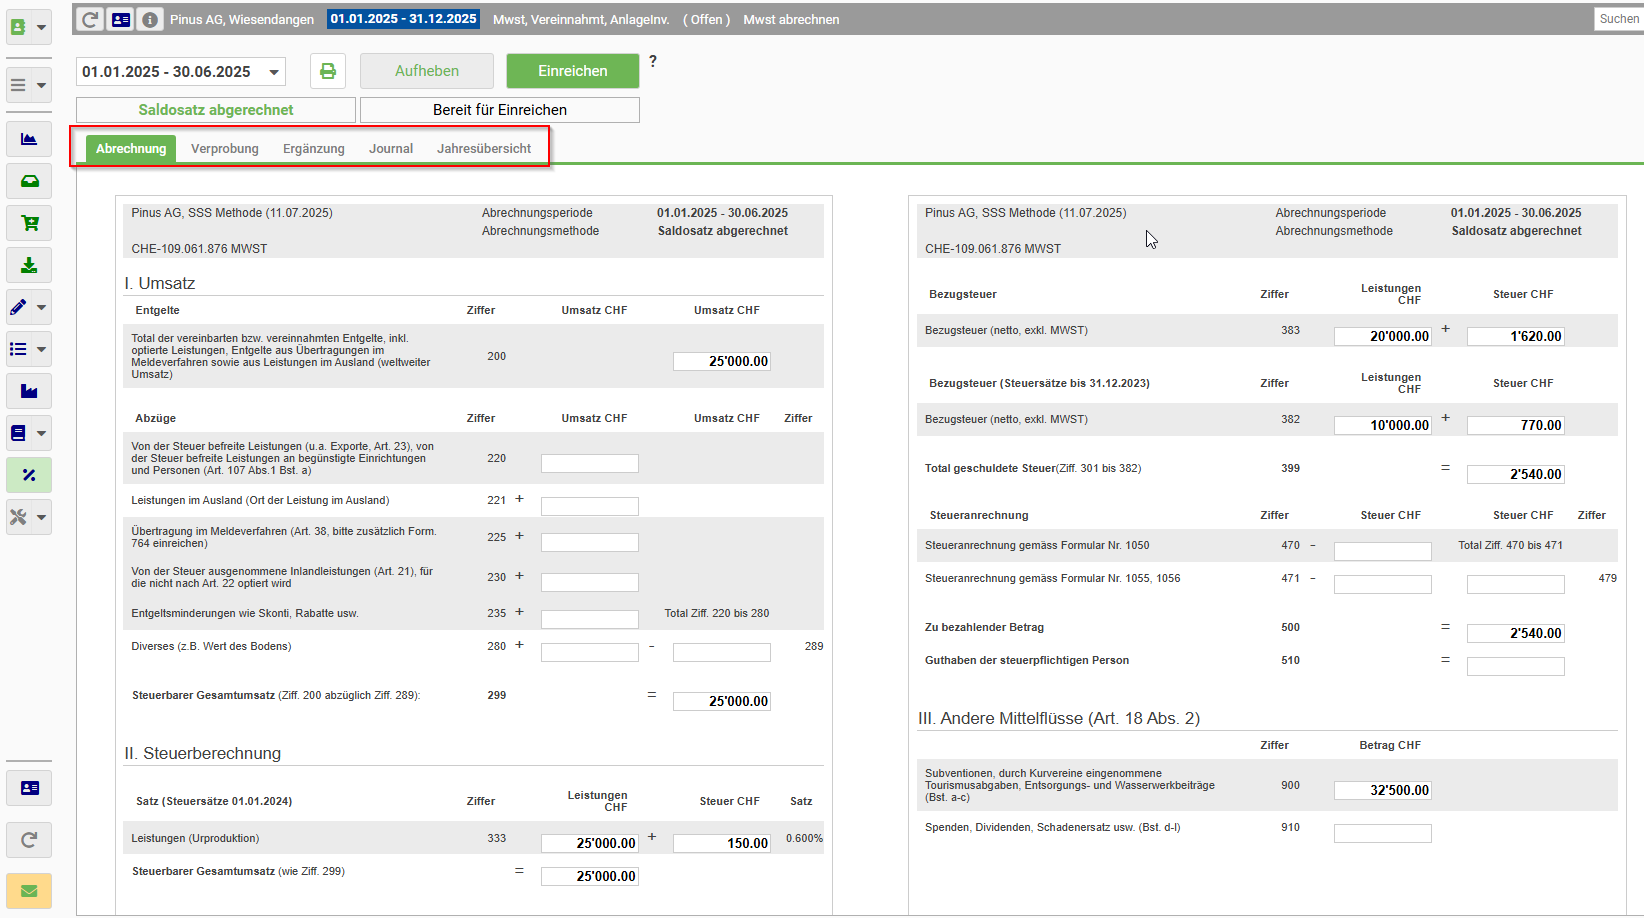1644x918 pixels.
Task: Click the empty Ziffer 221 Leistungen im Ausland field
Action: 590,506
